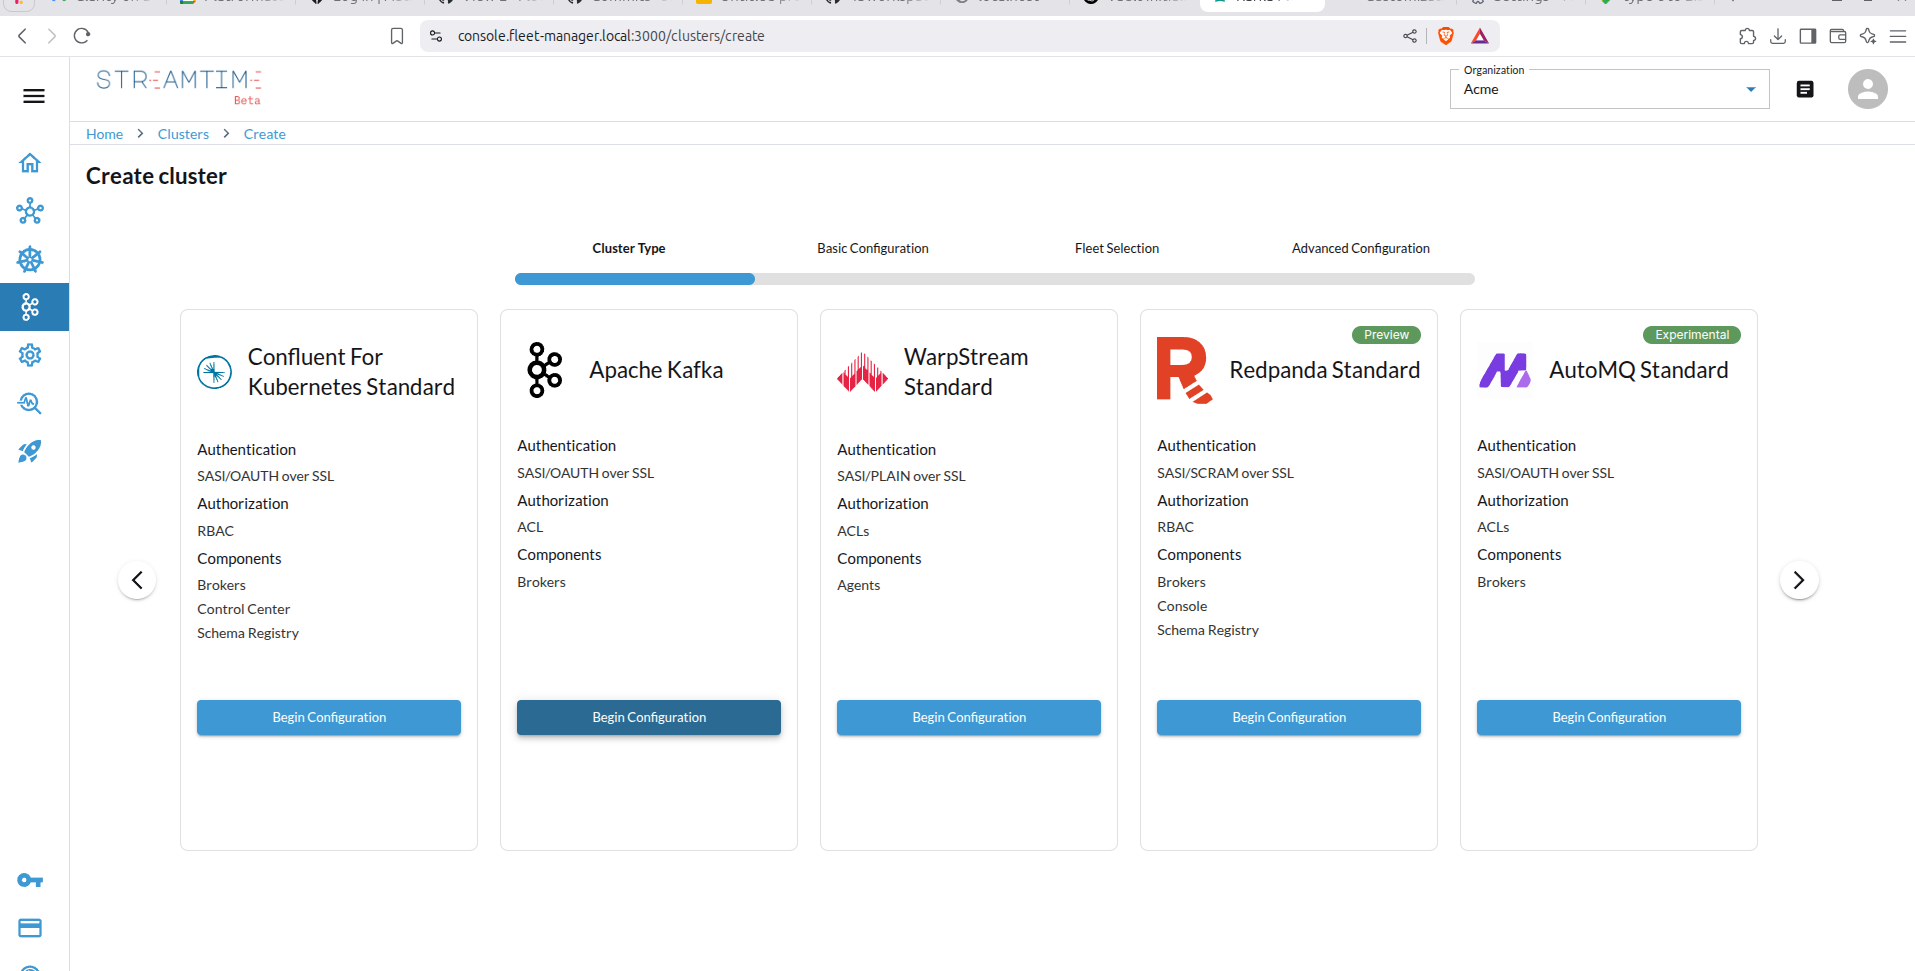Go to Home via sidebar house icon

point(30,163)
